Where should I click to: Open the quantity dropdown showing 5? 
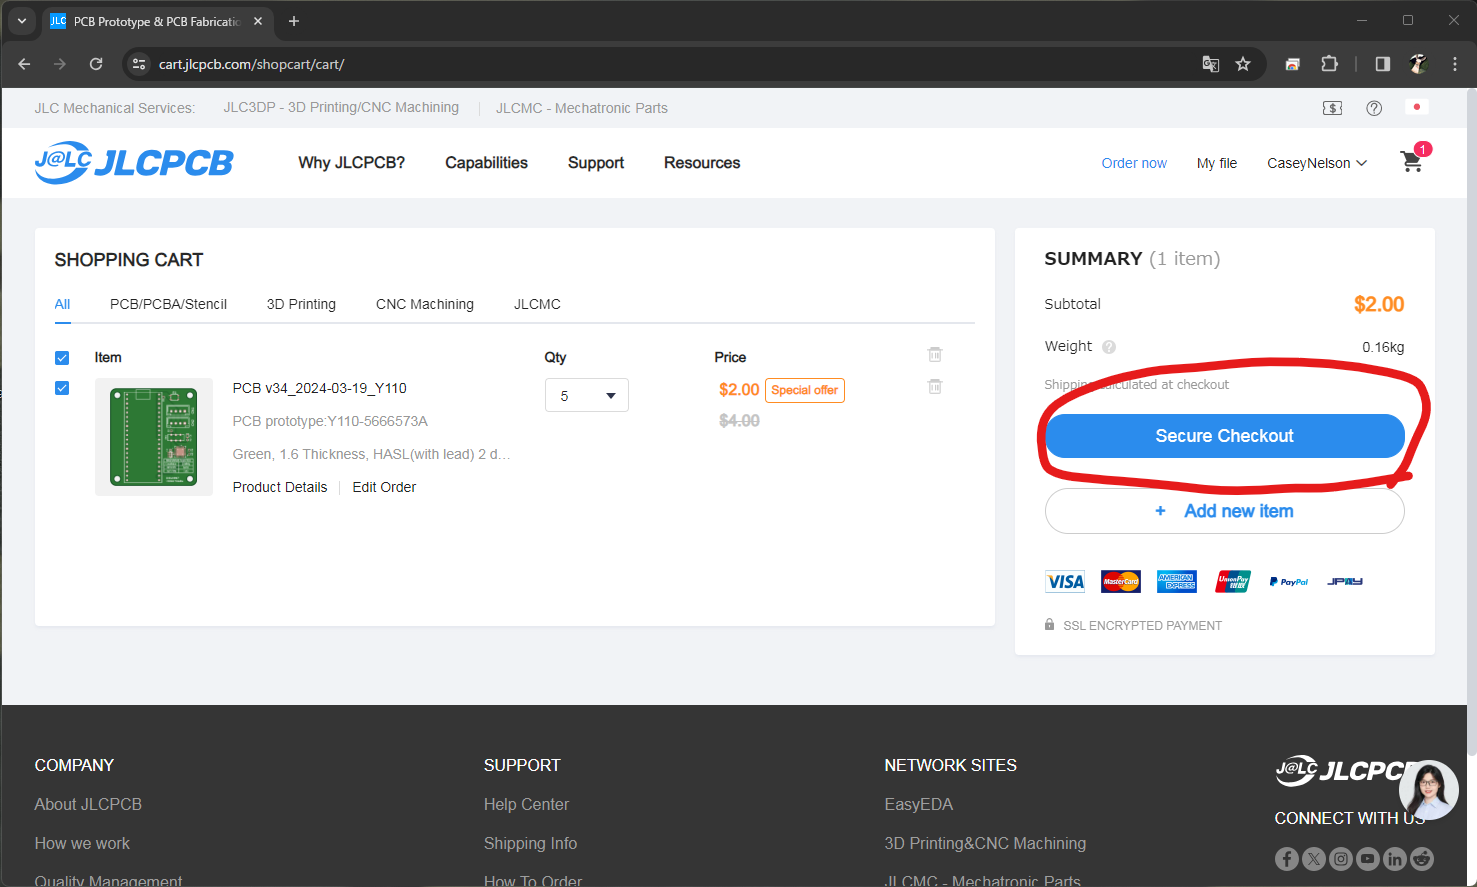(x=587, y=396)
